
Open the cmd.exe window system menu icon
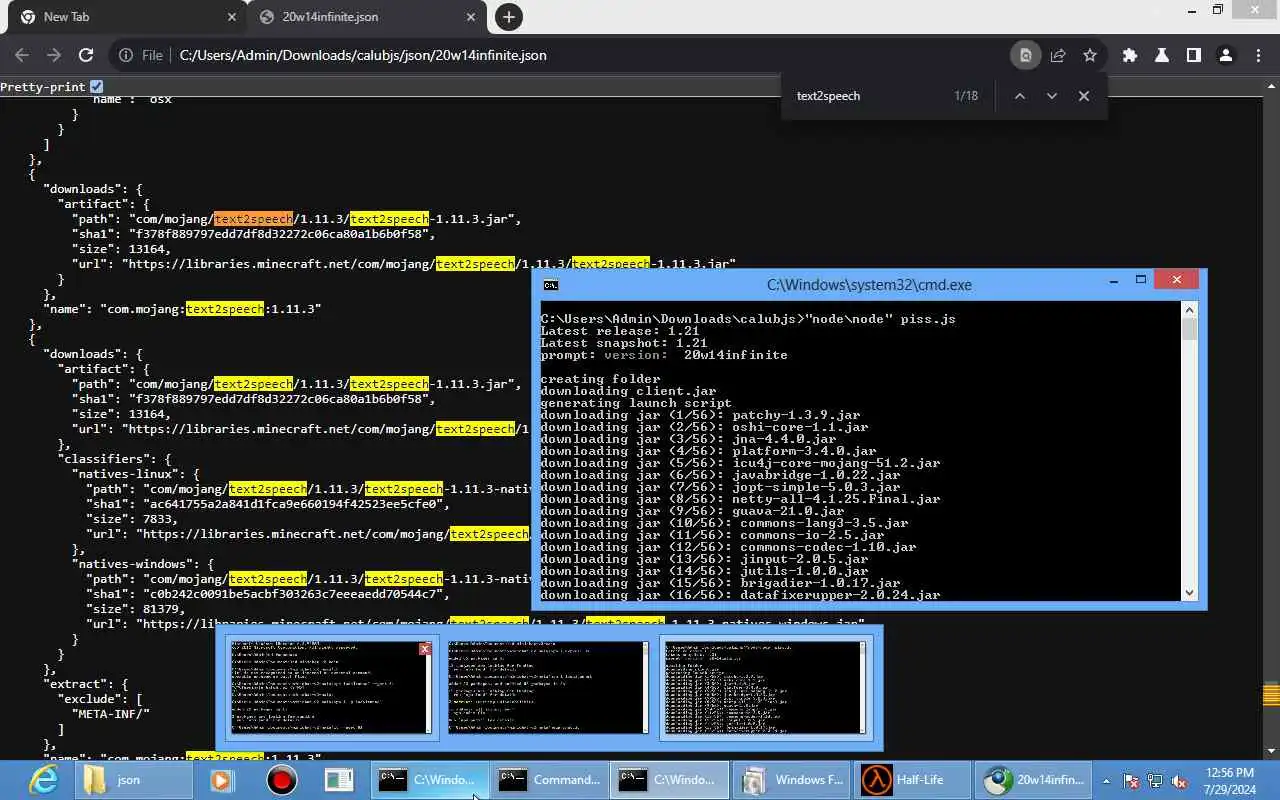pos(550,285)
